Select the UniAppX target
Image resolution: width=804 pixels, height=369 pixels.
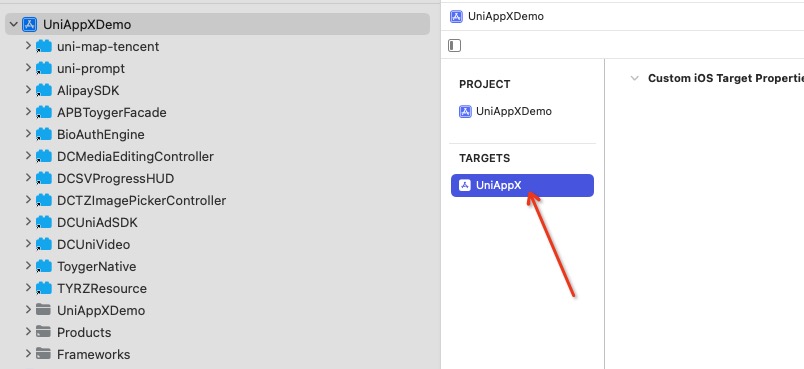coord(522,186)
